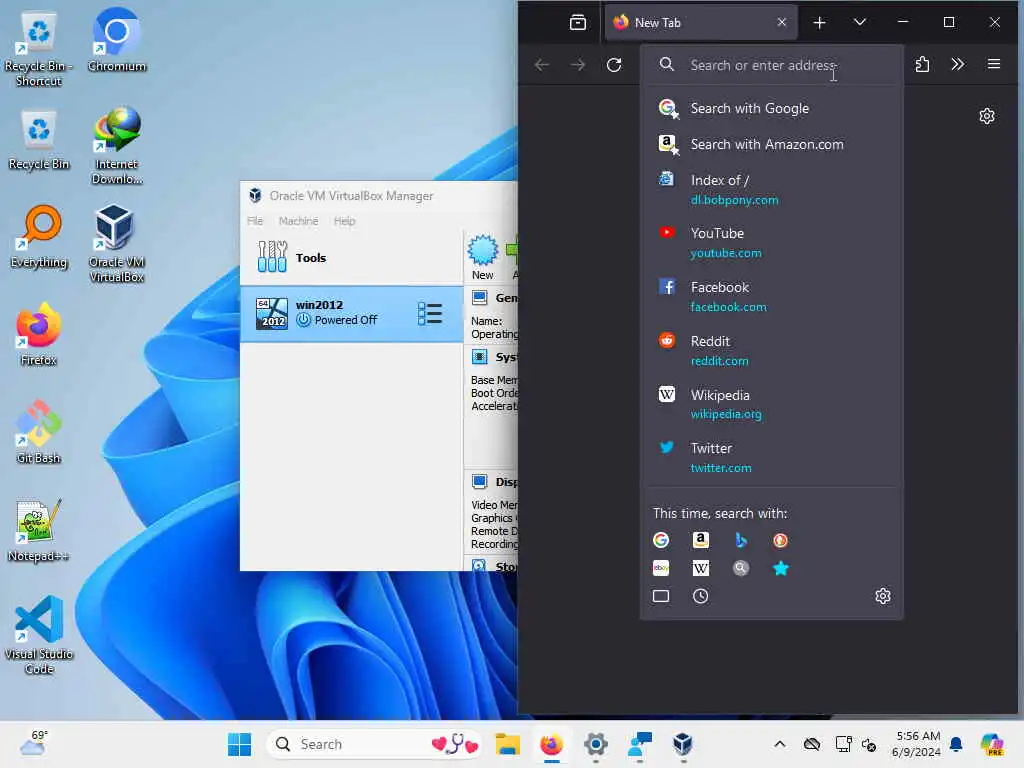This screenshot has height=768, width=1024.
Task: Open Recycle Bin - Shortcut on the desktop
Action: [x=39, y=48]
